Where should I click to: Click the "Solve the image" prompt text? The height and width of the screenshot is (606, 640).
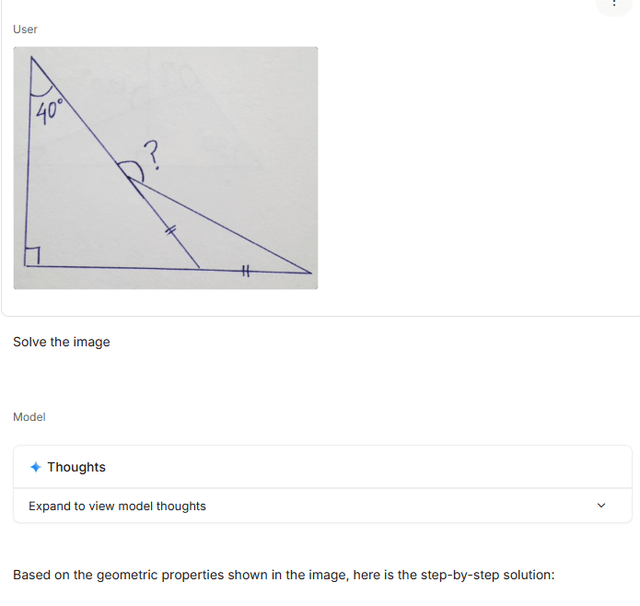coord(62,342)
